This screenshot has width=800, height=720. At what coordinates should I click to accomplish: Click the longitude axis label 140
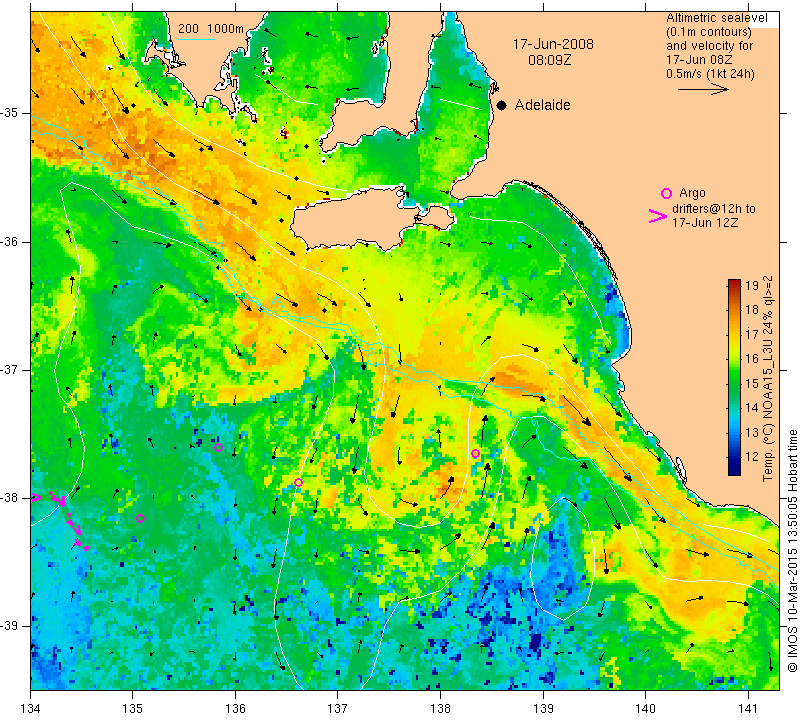645,708
